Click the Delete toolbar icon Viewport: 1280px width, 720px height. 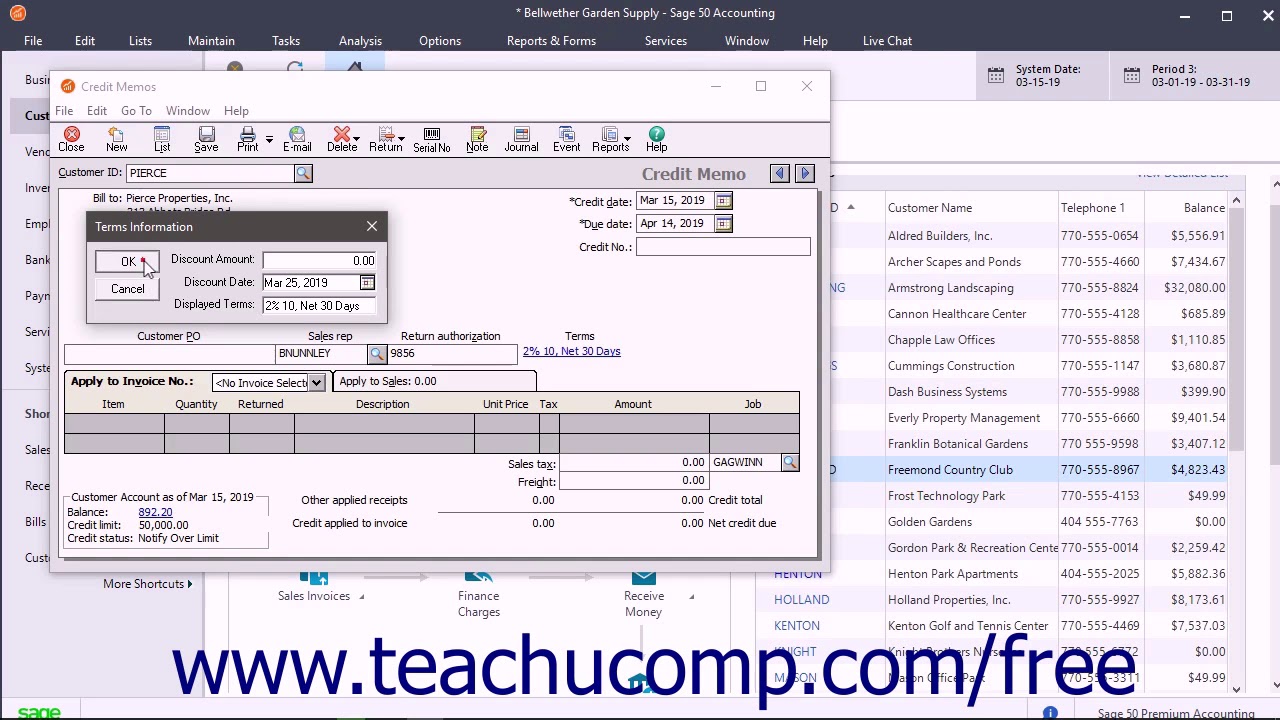point(342,139)
